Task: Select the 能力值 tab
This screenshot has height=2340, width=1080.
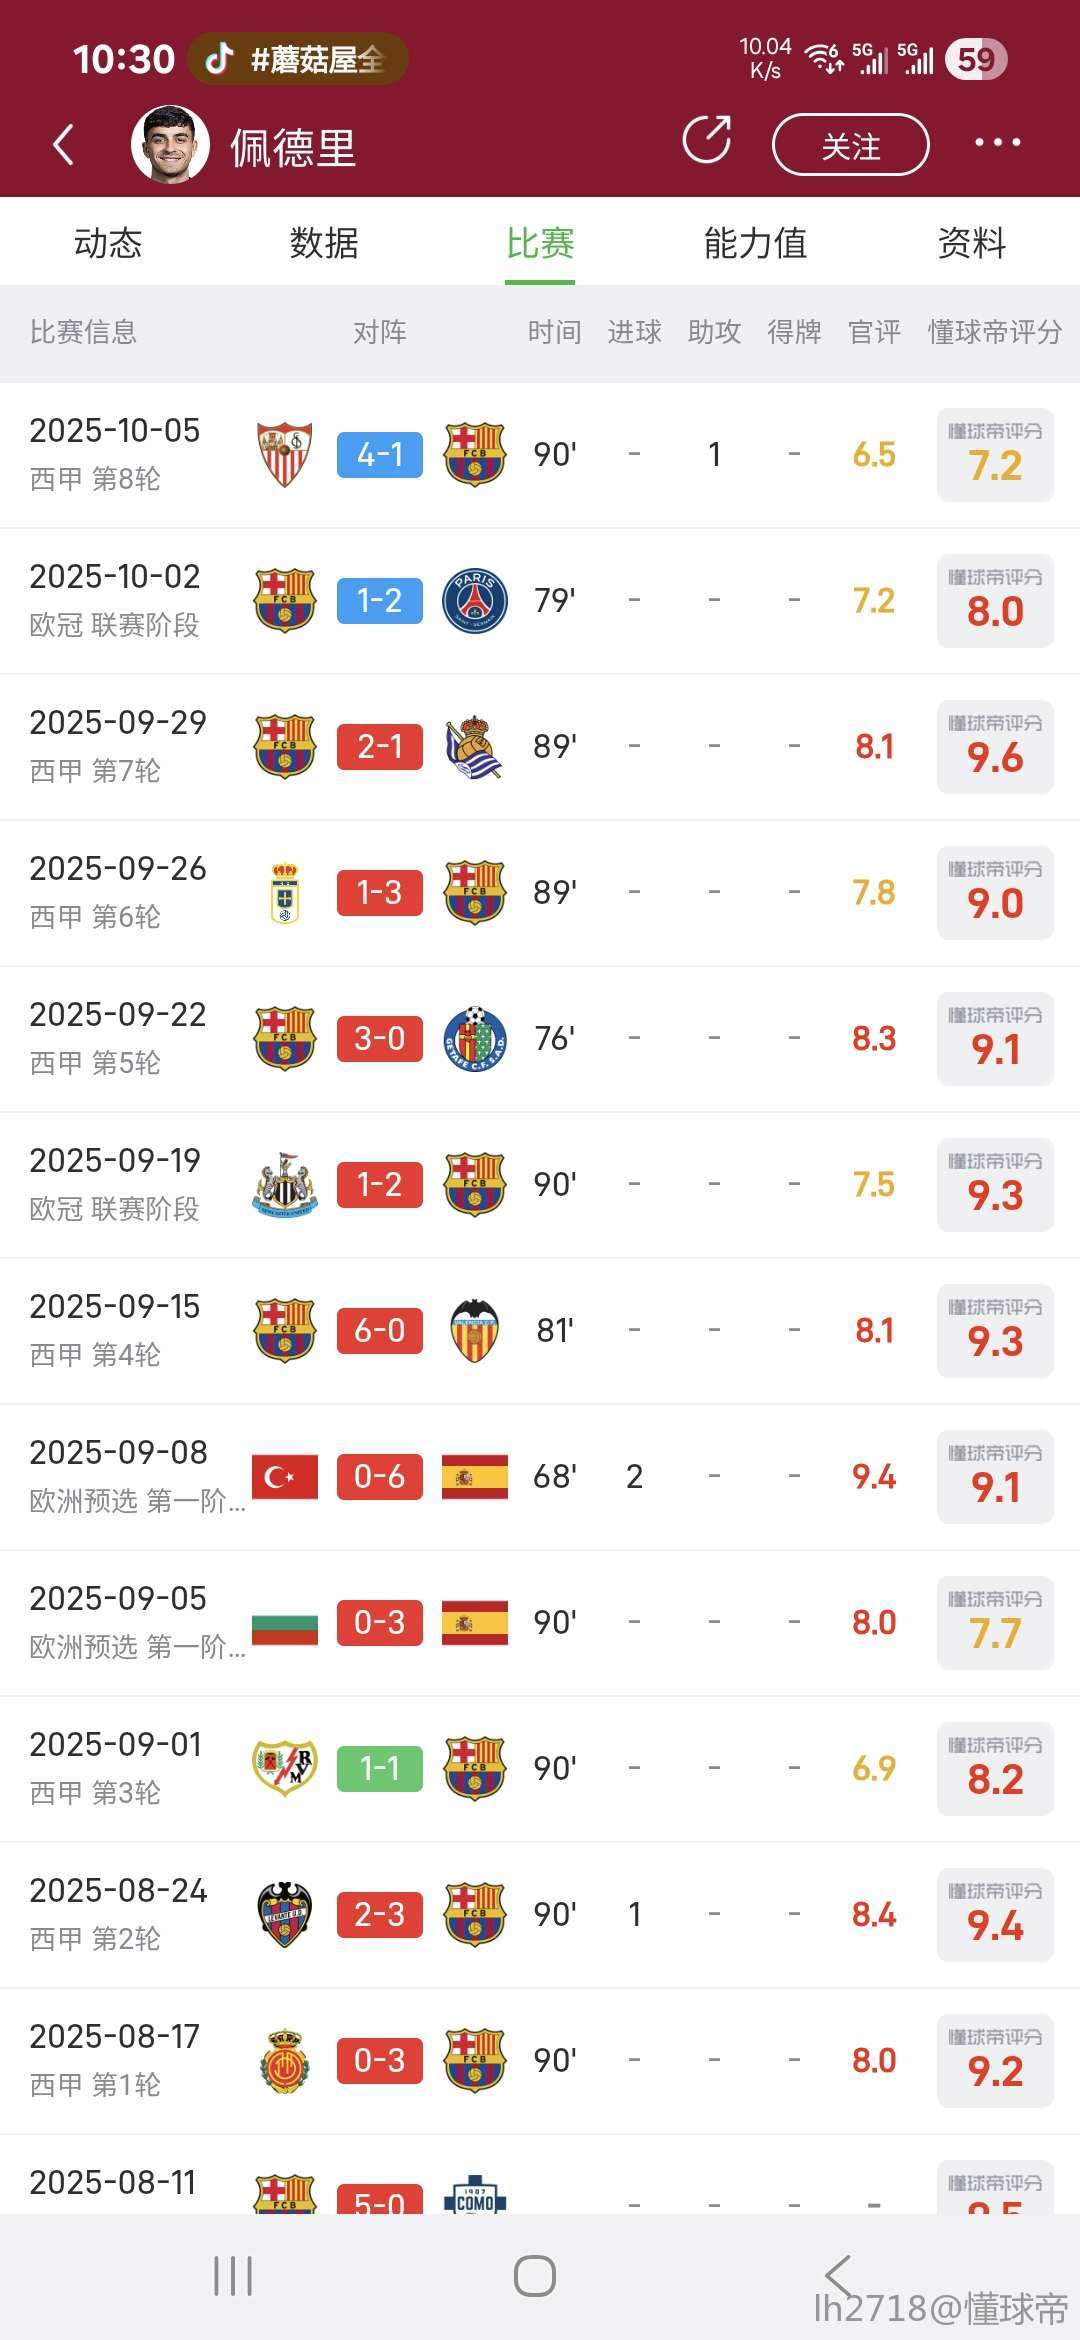Action: point(755,243)
